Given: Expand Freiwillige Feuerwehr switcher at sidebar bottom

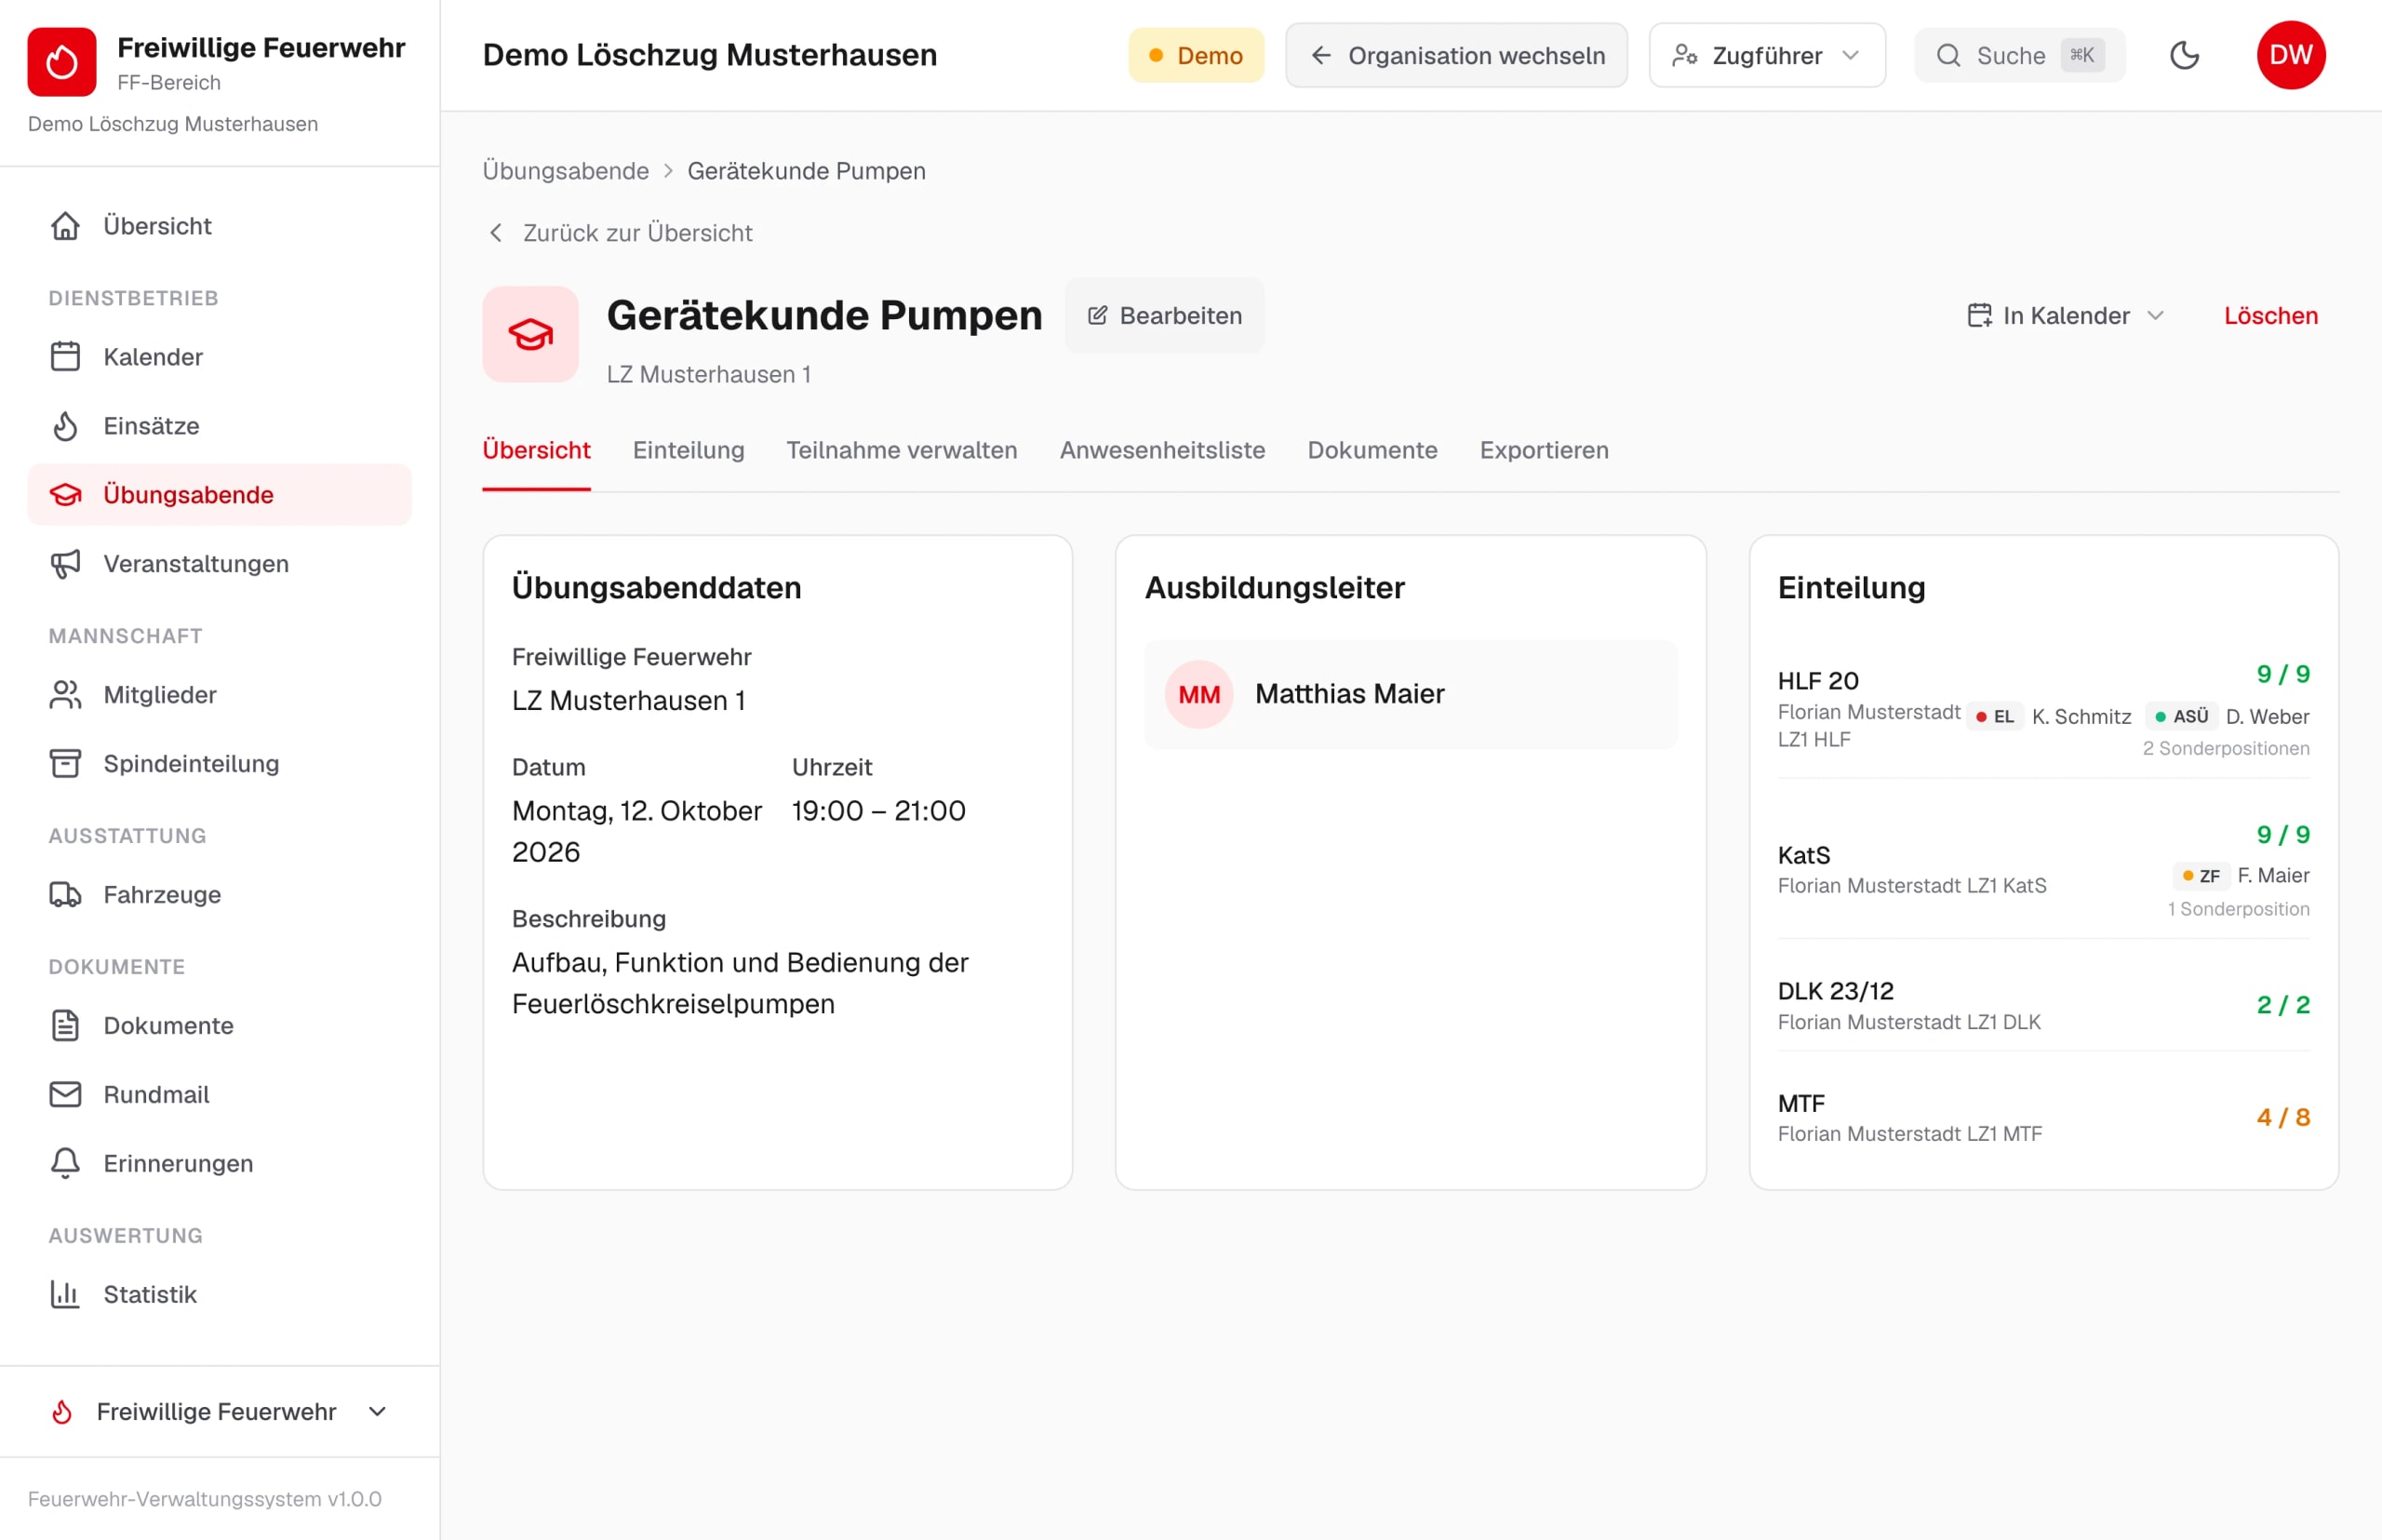Looking at the screenshot, I should pos(220,1412).
